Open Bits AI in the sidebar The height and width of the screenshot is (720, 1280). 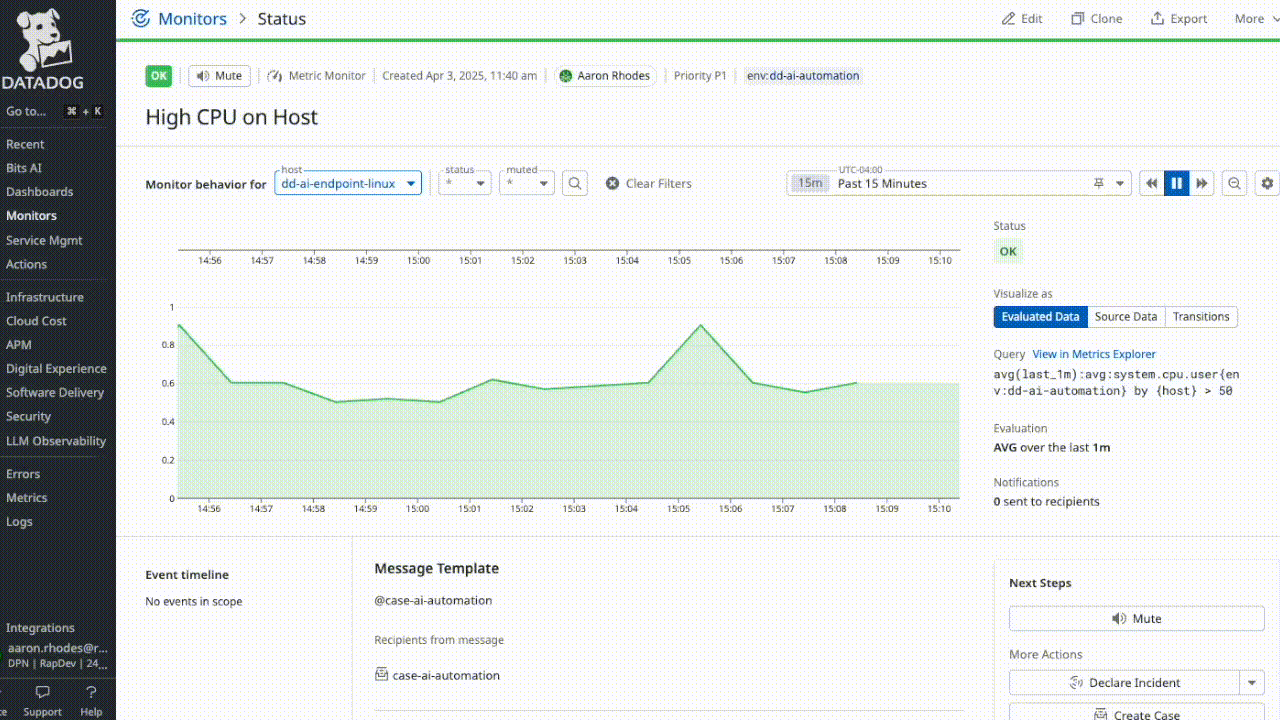(x=24, y=168)
